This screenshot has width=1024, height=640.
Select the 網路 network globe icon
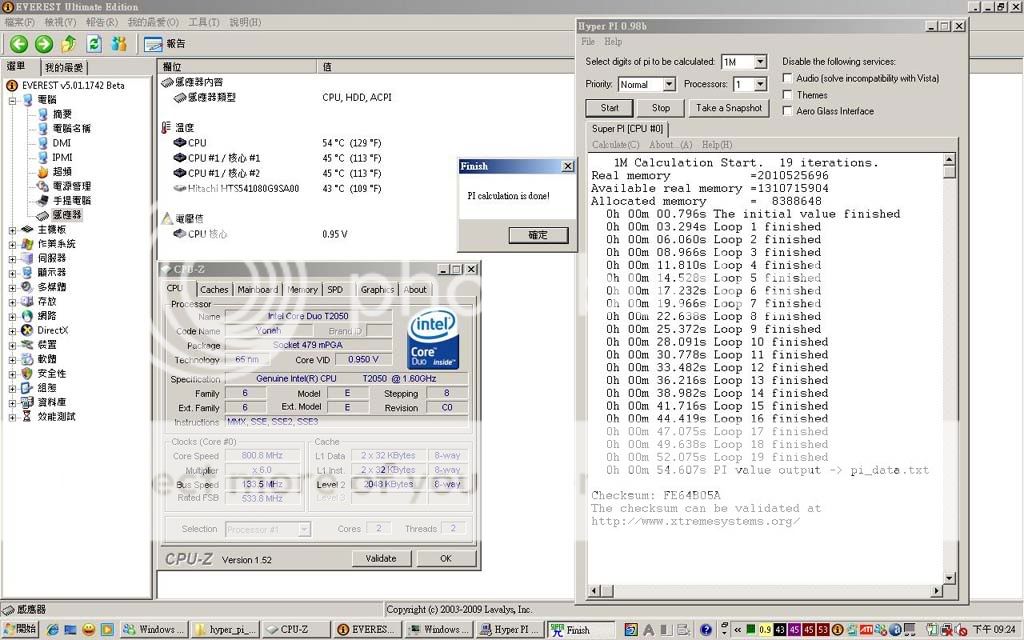[27, 315]
